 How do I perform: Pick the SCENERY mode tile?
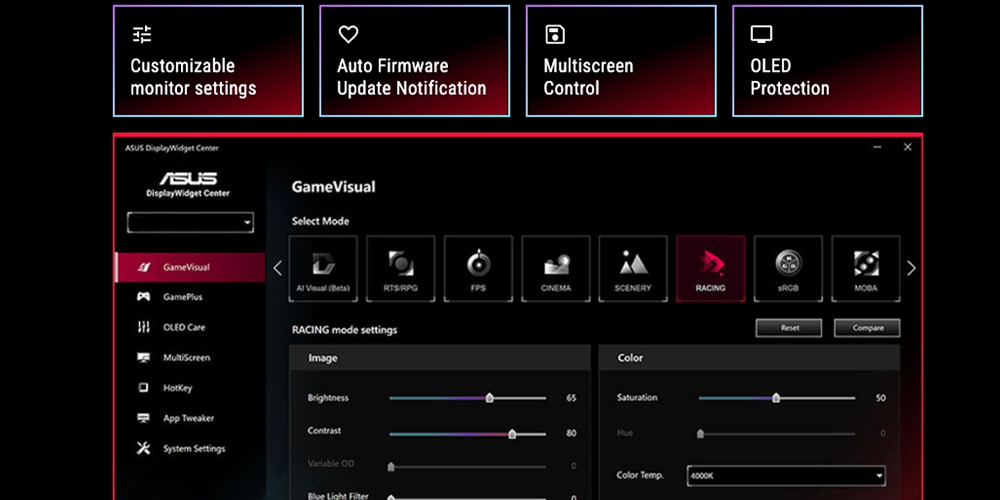633,268
